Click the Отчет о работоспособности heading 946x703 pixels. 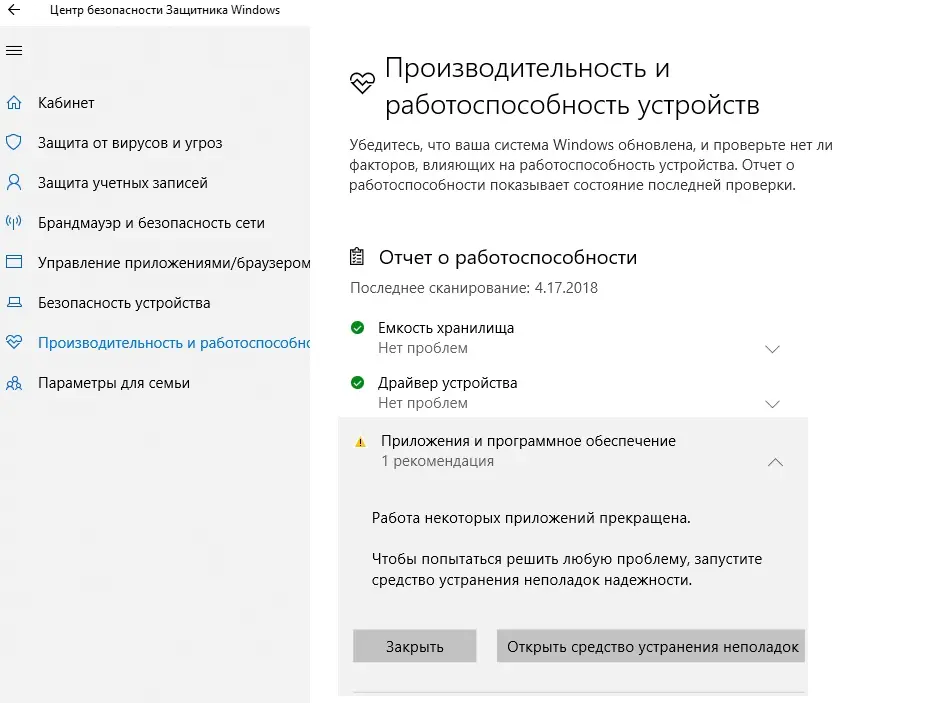click(507, 257)
